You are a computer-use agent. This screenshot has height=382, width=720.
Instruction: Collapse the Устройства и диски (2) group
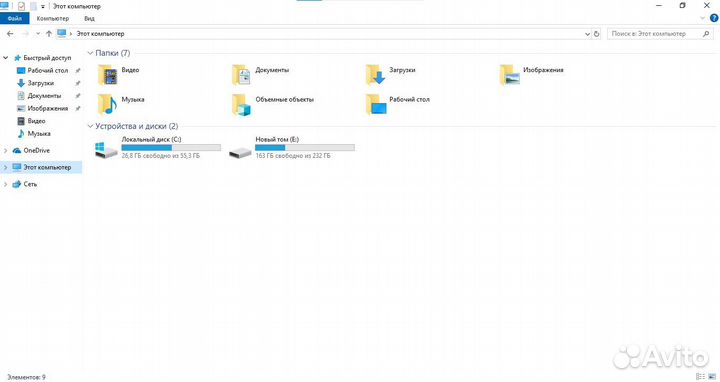pyautogui.click(x=90, y=126)
